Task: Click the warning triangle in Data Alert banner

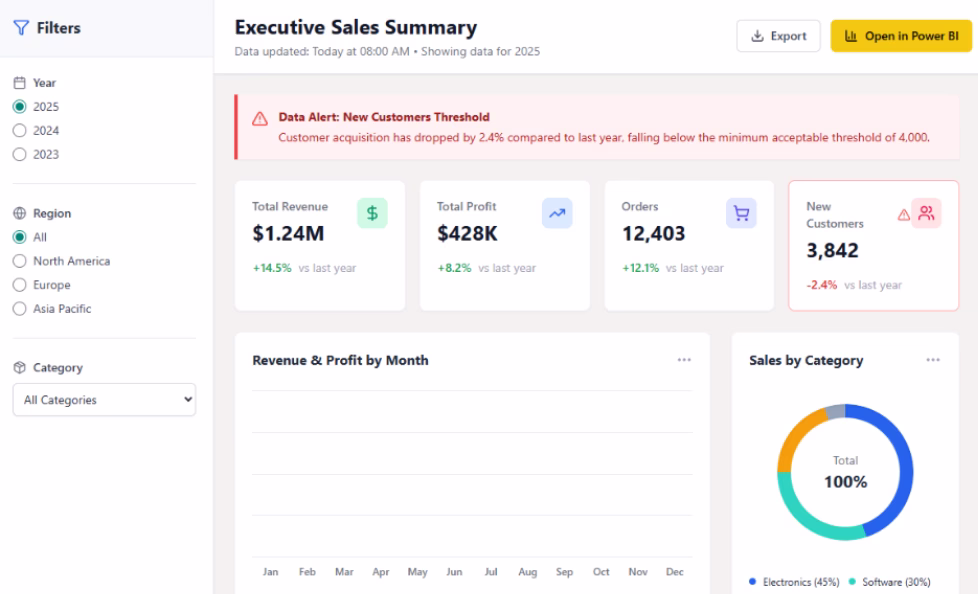Action: point(259,118)
